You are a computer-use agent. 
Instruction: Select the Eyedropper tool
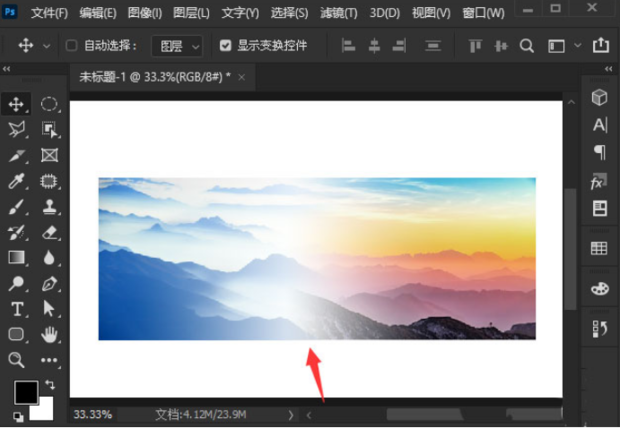point(16,181)
